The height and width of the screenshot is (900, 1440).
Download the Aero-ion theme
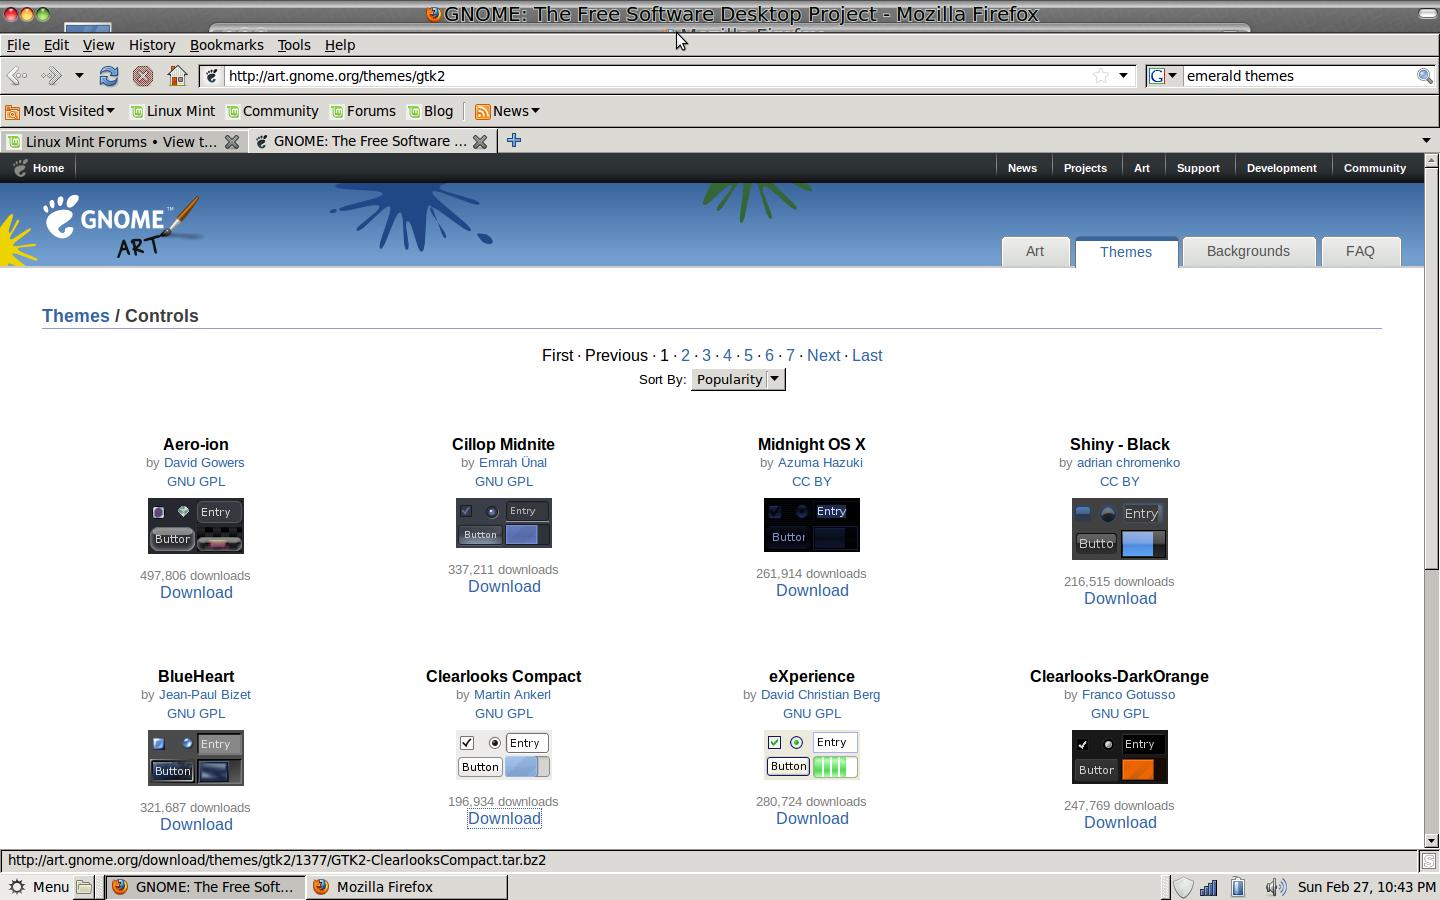(x=196, y=593)
